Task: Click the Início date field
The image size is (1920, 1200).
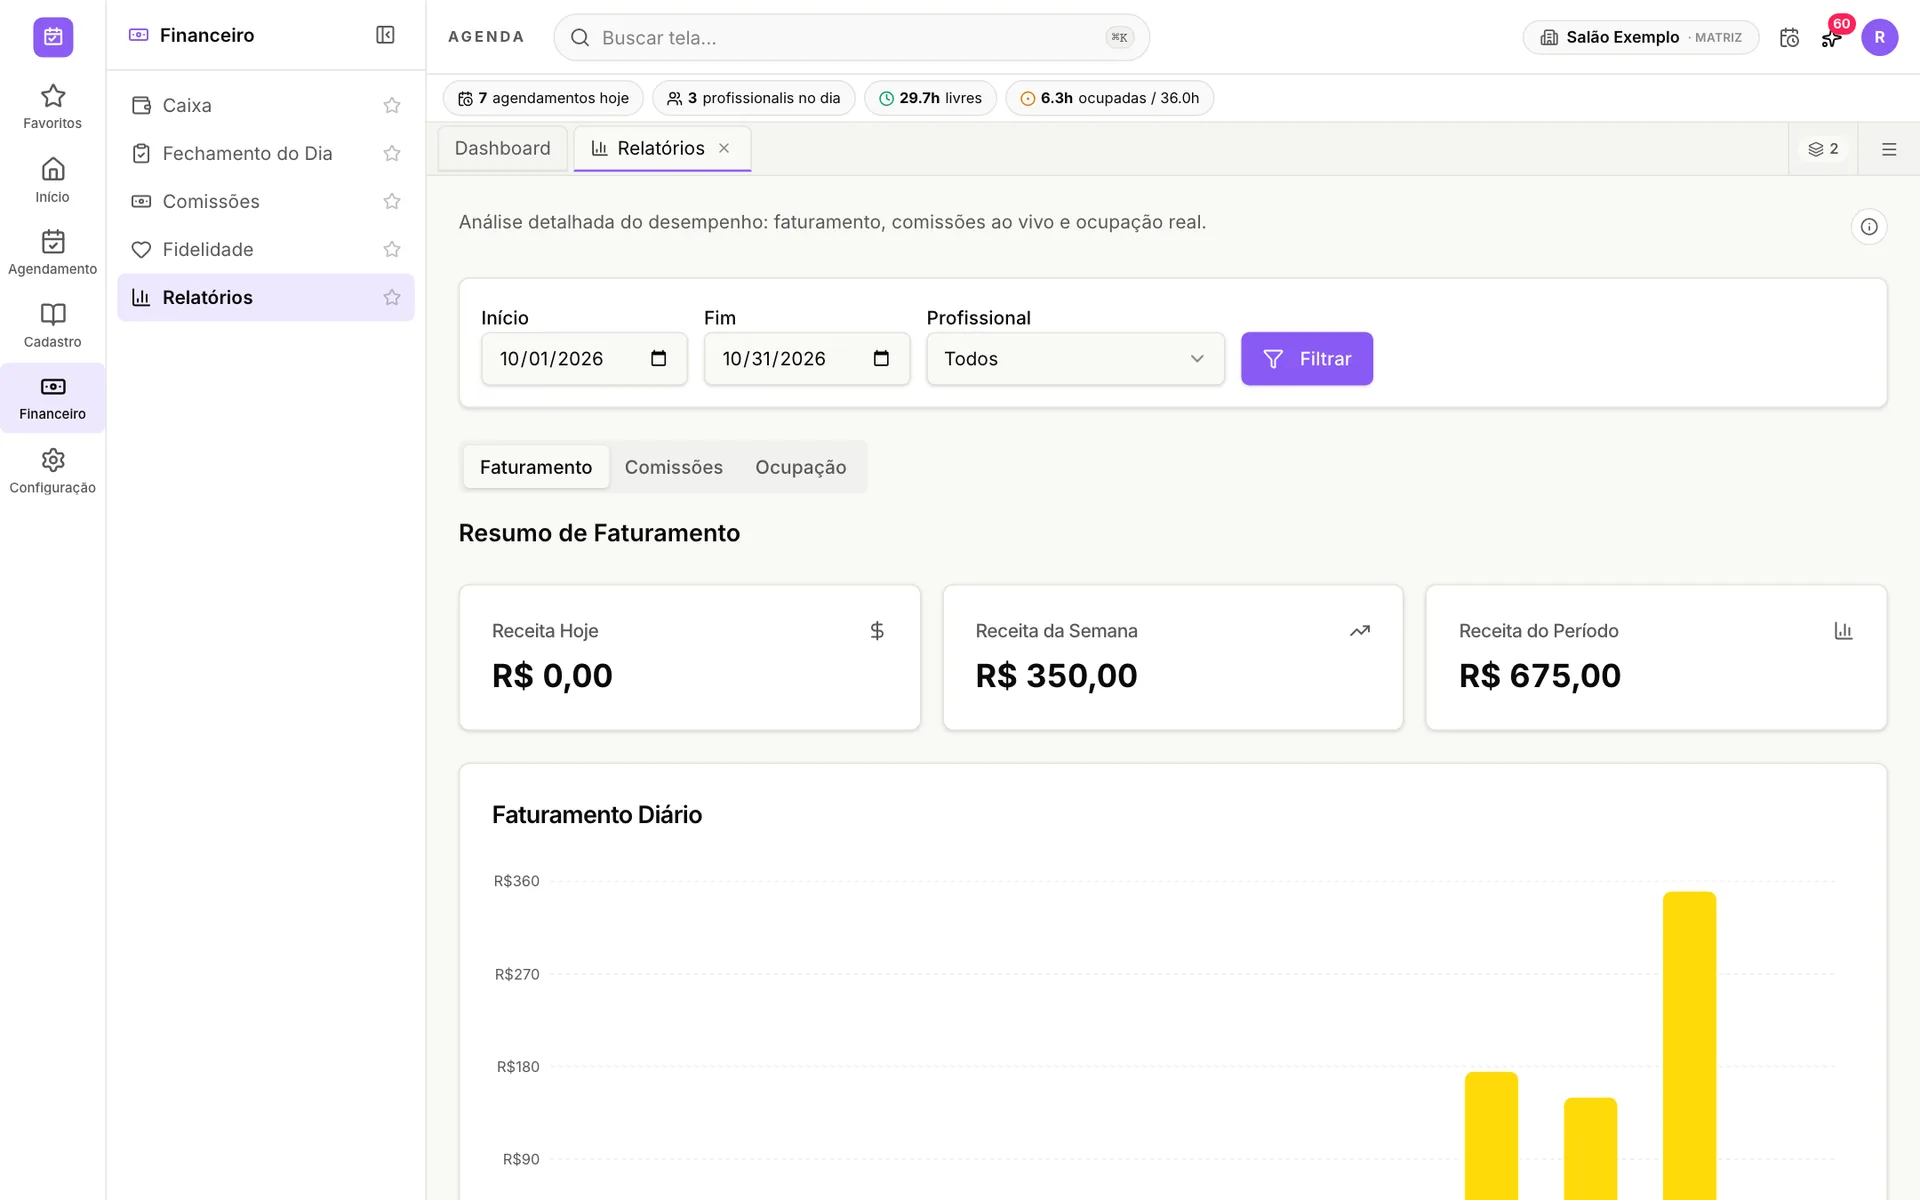Action: pos(584,358)
